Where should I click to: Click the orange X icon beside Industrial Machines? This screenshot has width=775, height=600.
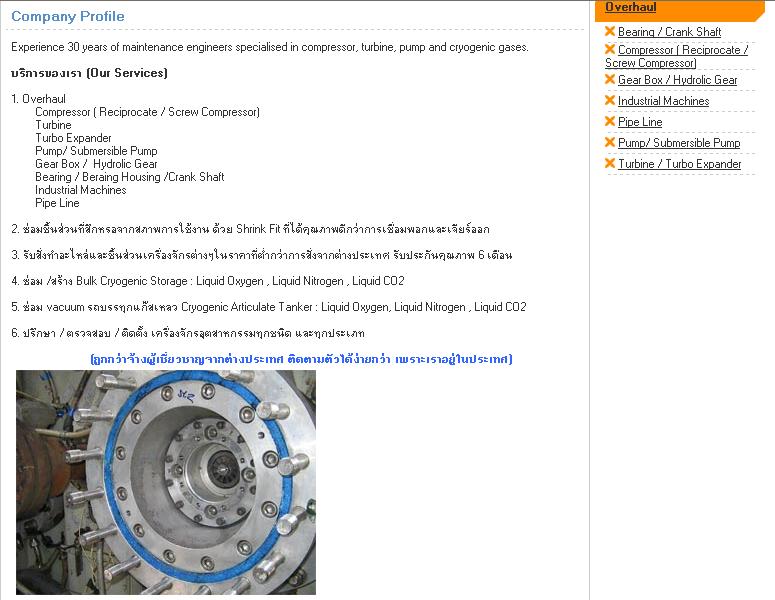[x=610, y=100]
